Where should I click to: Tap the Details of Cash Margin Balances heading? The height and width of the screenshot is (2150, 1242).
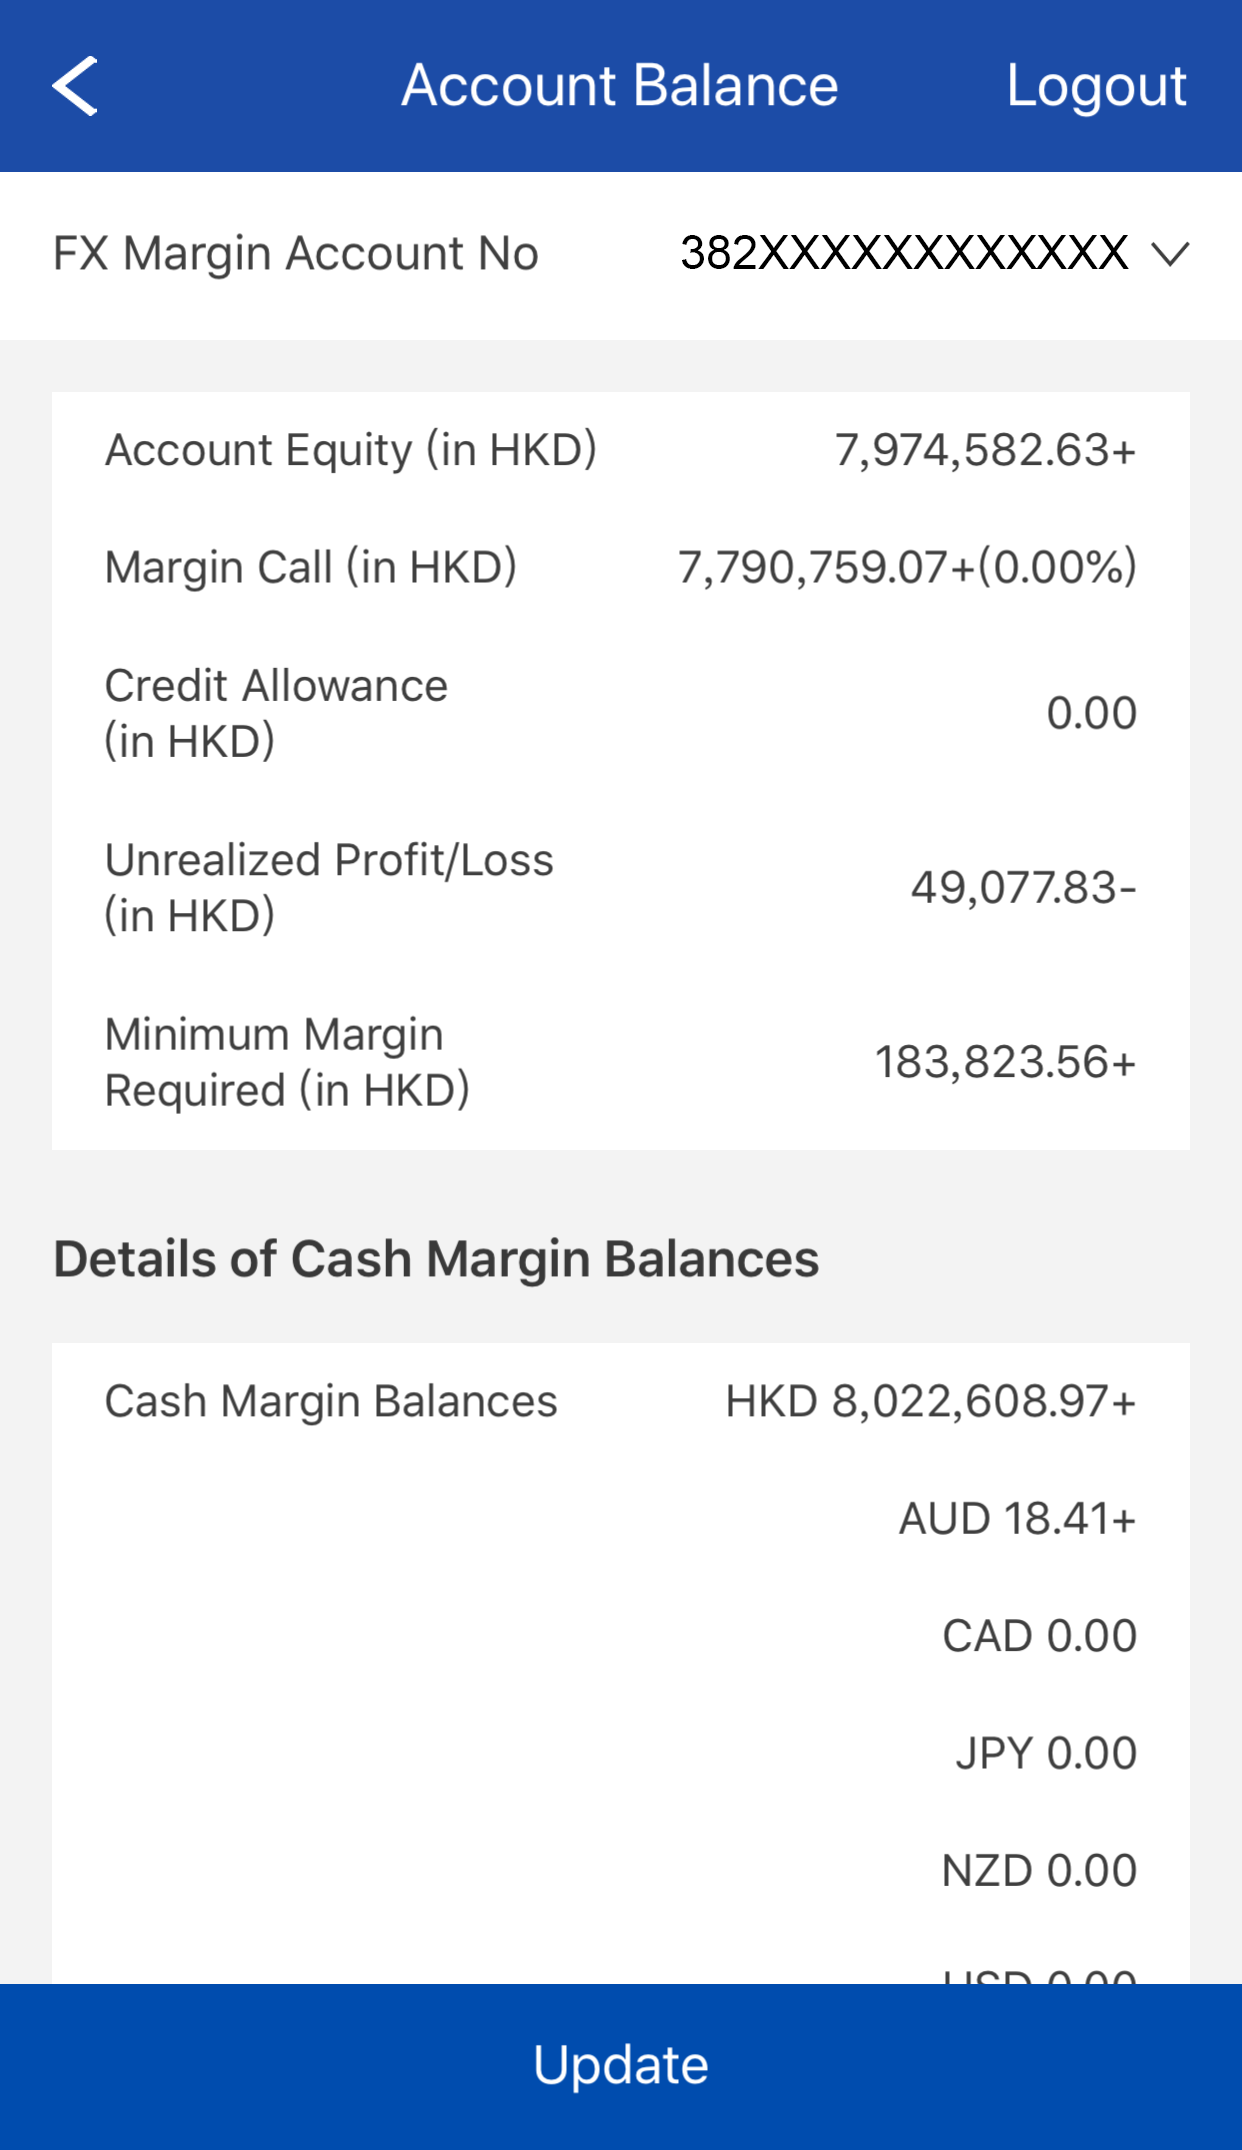click(x=436, y=1259)
